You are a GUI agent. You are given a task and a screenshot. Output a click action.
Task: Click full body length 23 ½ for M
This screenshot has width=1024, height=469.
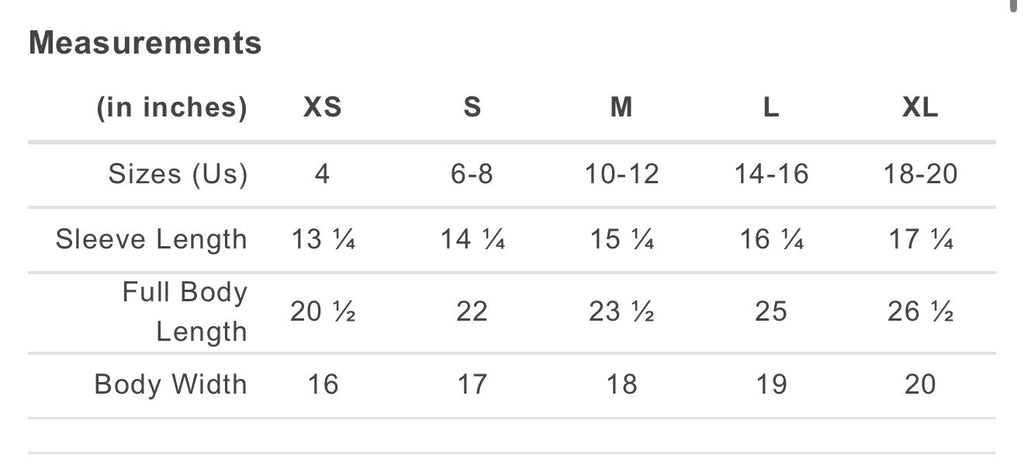[621, 312]
